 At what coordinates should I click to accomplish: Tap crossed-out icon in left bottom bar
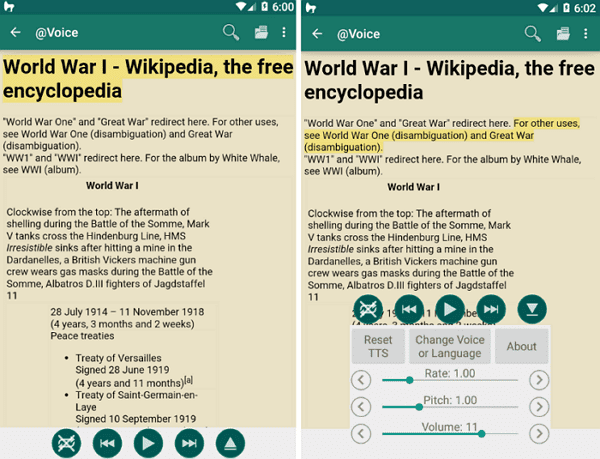coord(66,443)
